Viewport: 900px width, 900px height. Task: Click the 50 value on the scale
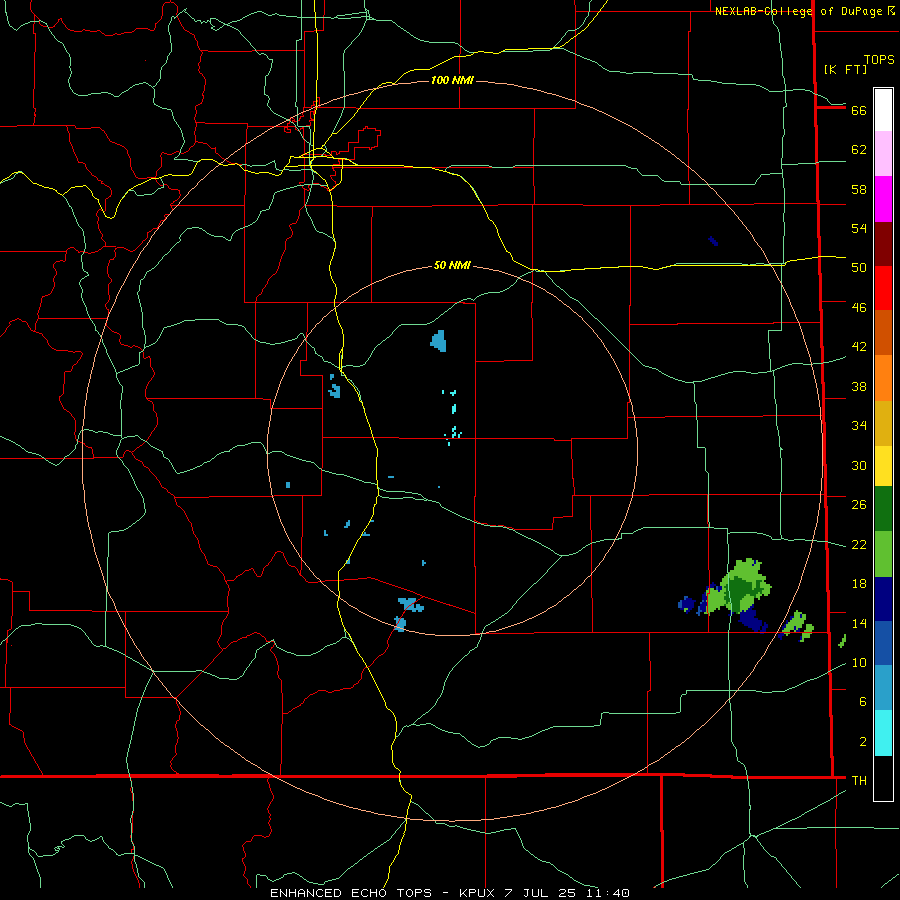point(859,267)
